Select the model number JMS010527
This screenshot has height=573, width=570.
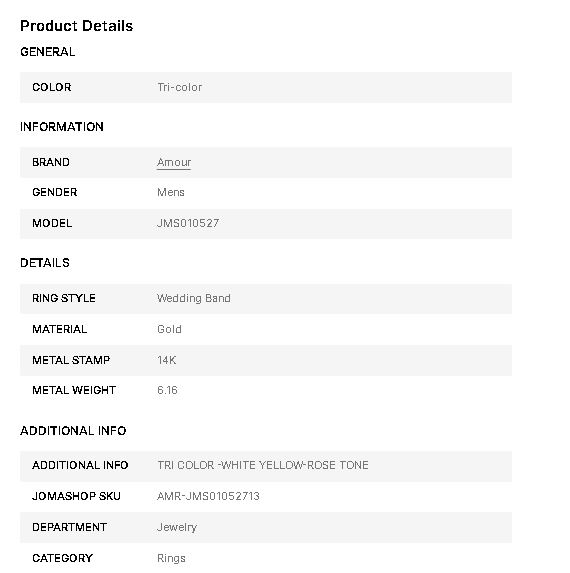pos(188,223)
